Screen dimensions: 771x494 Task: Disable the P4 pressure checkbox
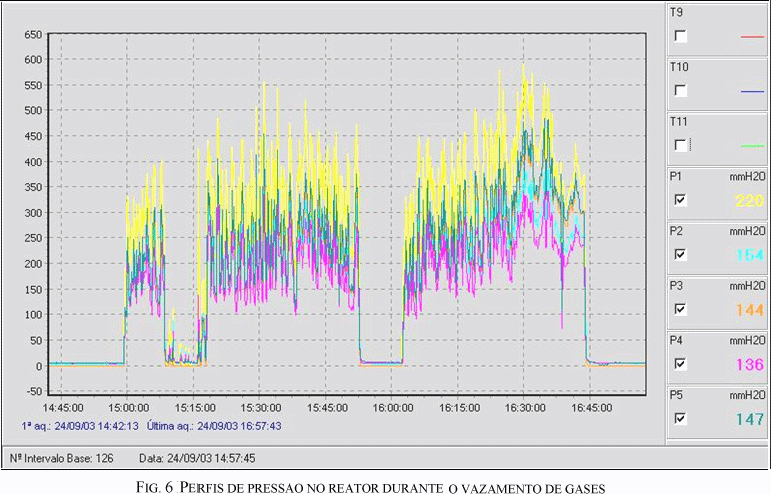click(x=681, y=364)
